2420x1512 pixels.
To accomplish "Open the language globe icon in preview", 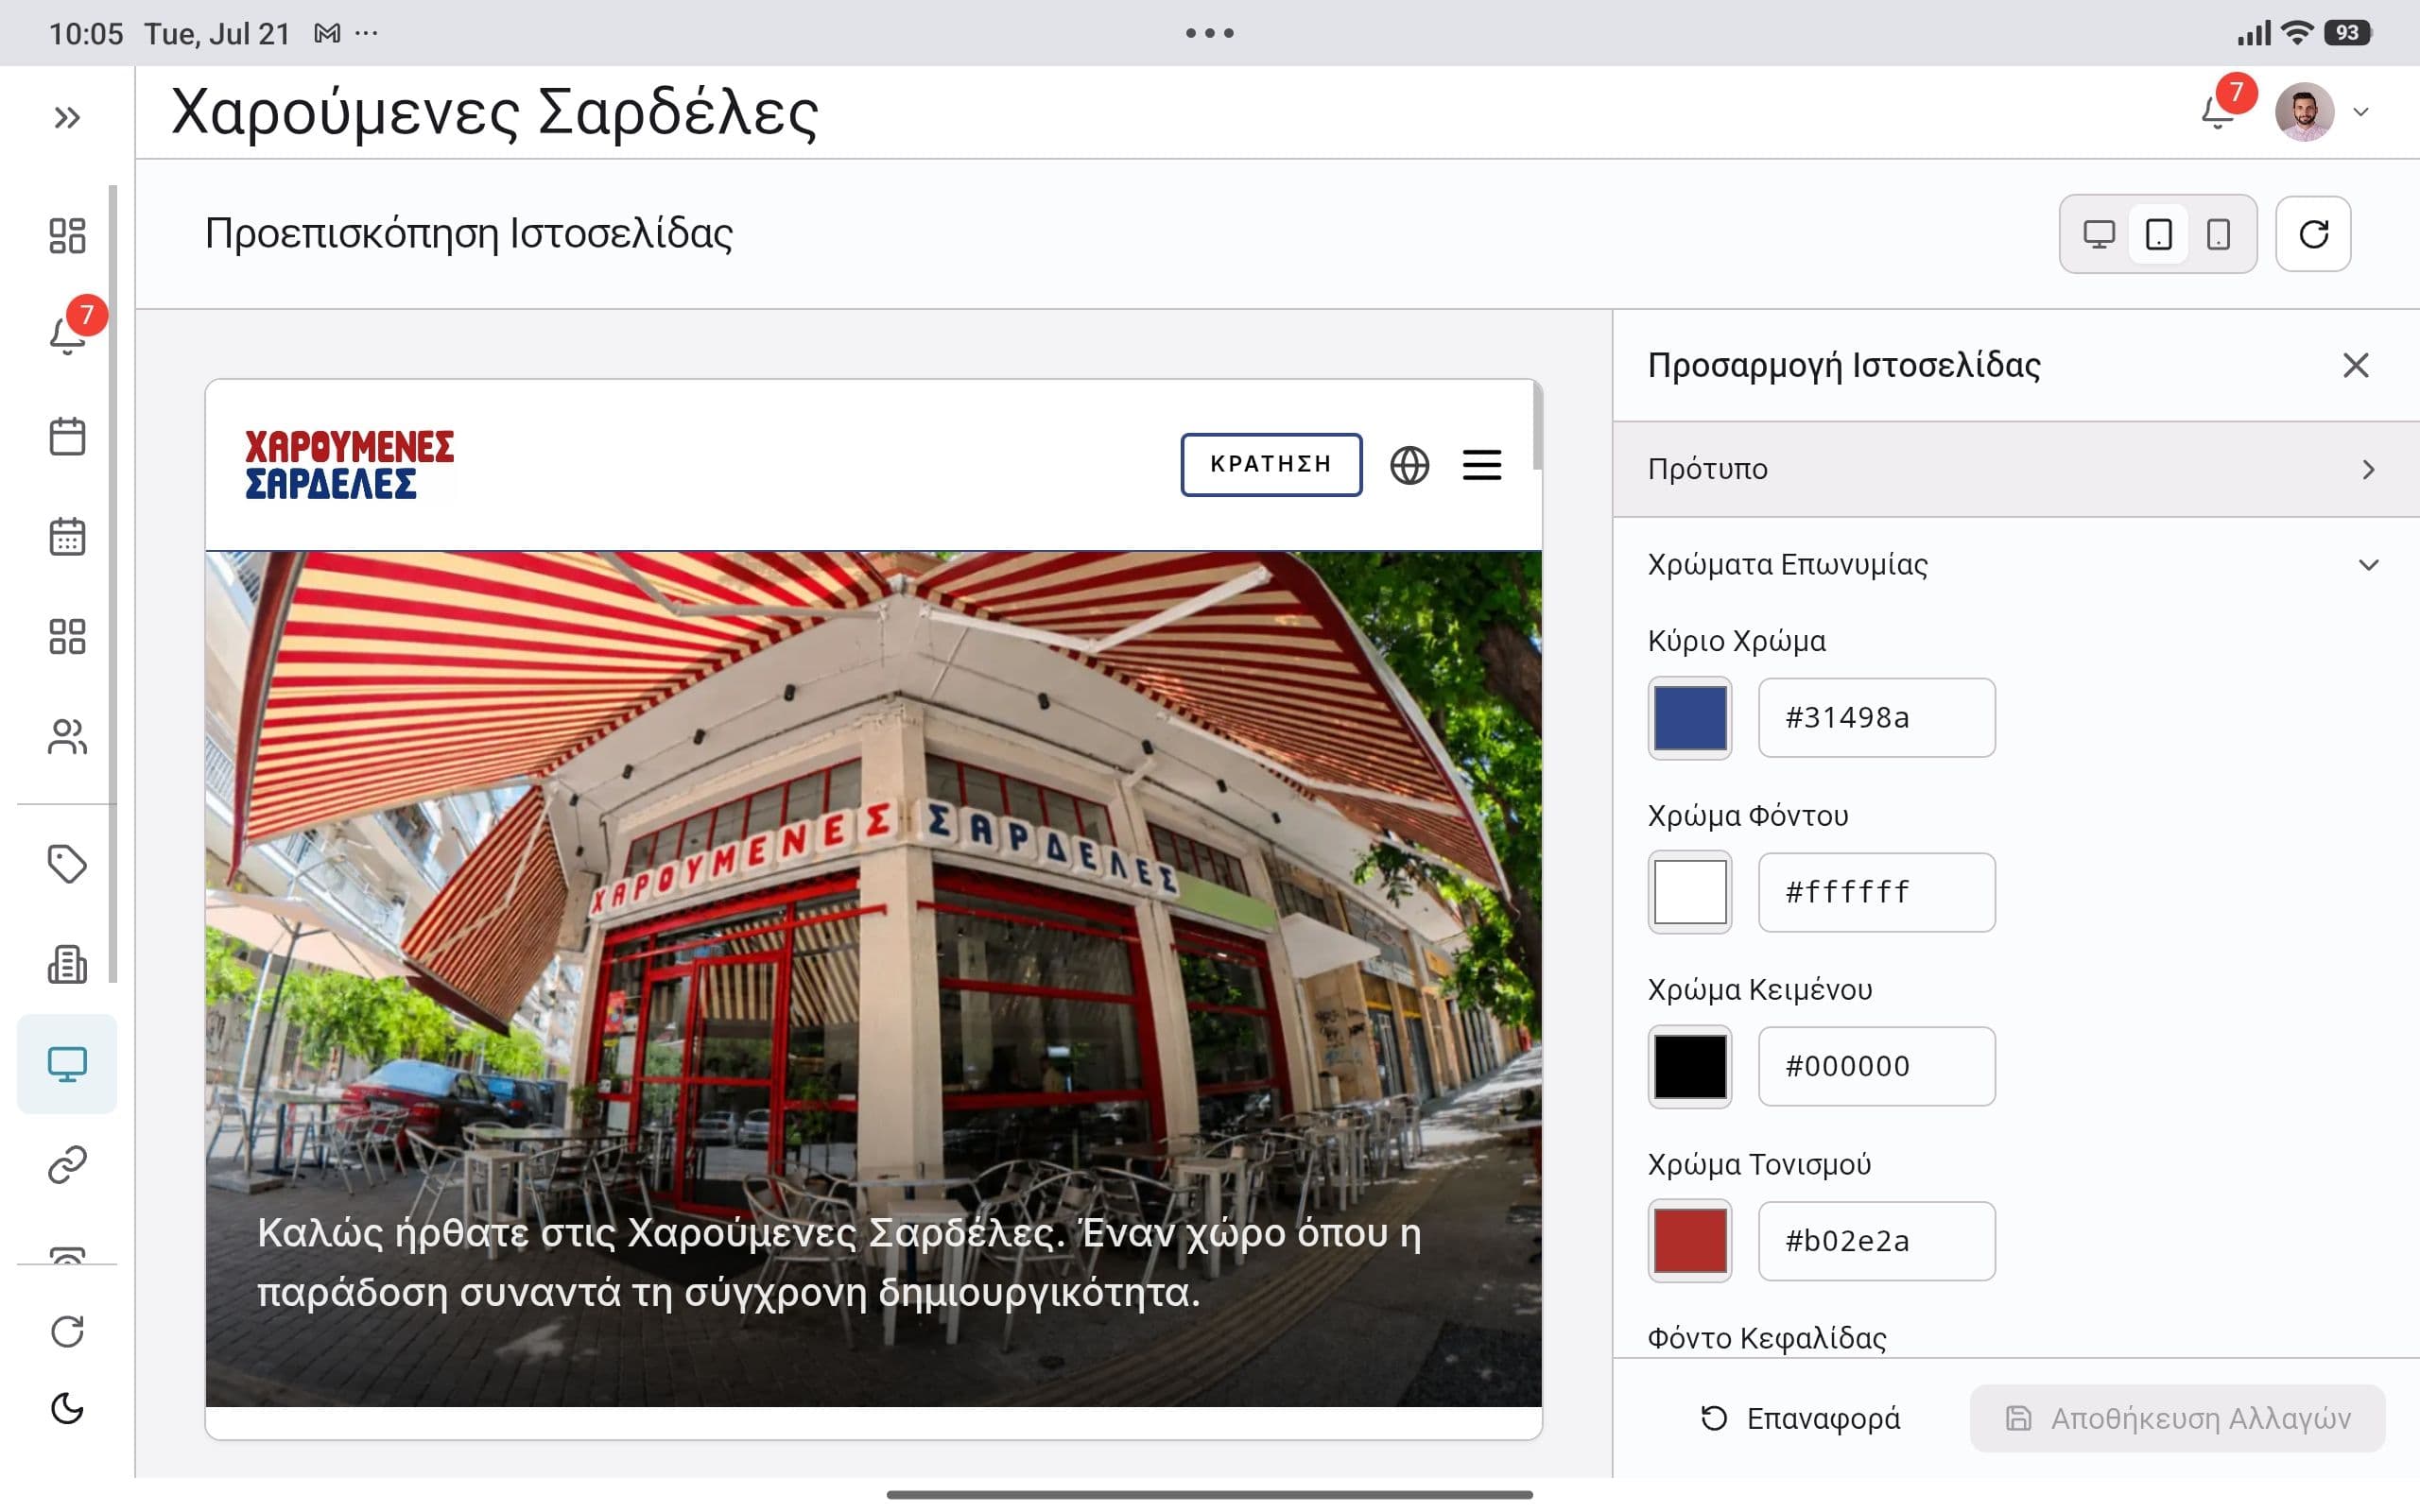I will coord(1409,465).
